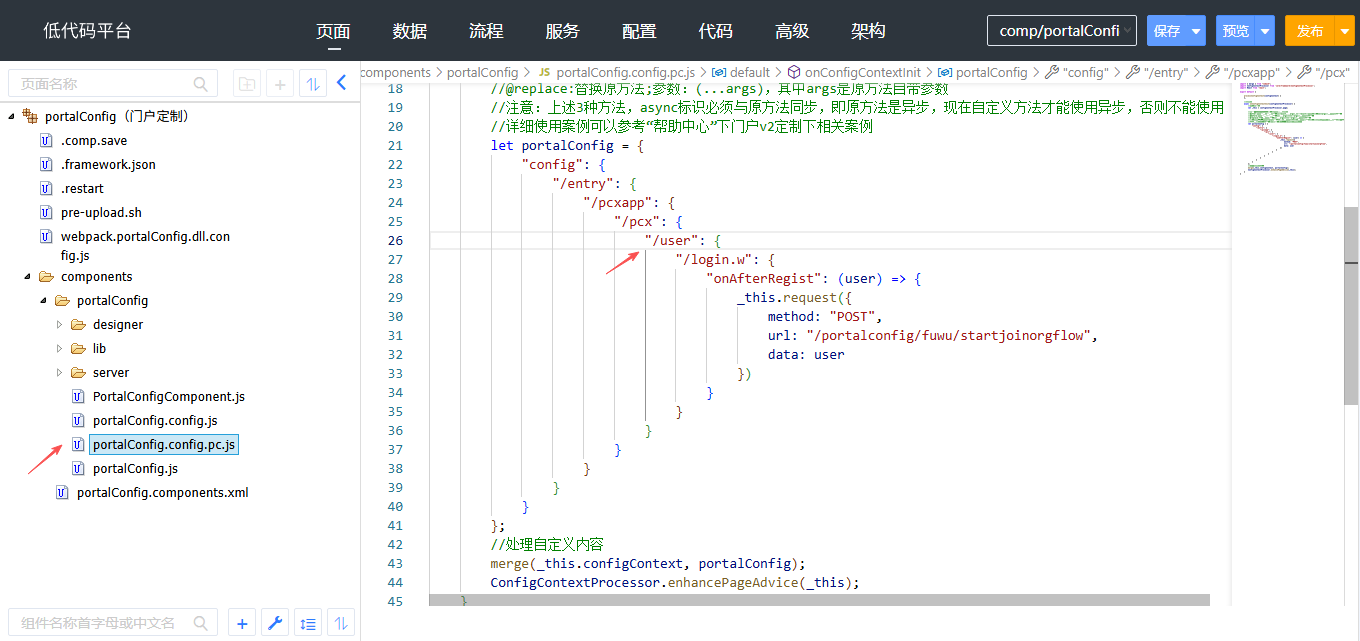Expand the lib folder in the tree
1360x641 pixels.
[60, 349]
